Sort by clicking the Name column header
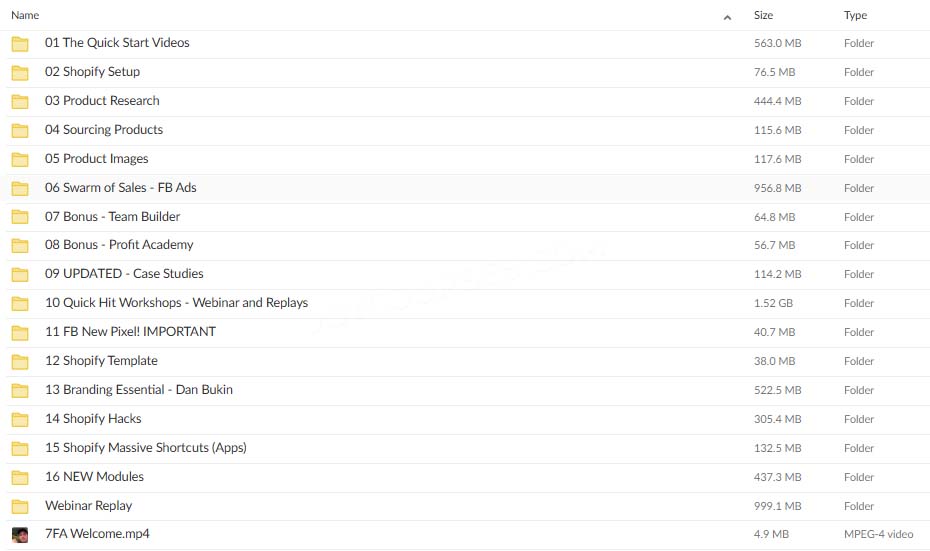930x551 pixels. 25,15
